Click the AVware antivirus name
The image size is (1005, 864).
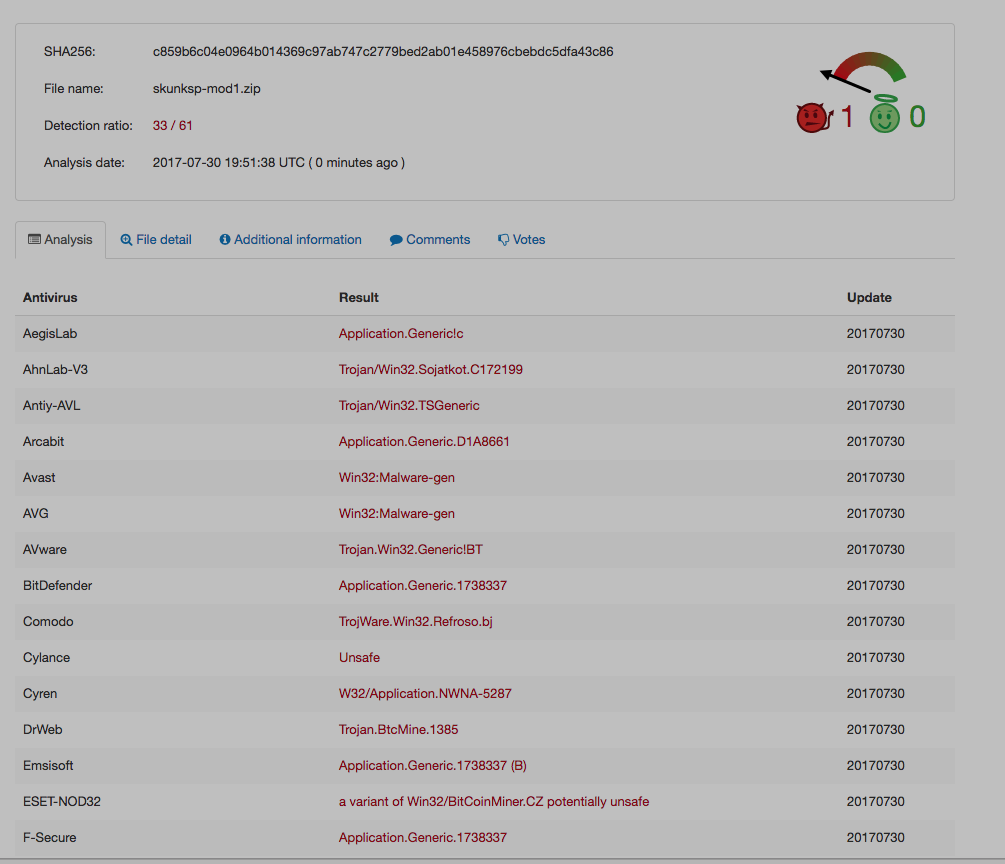pos(45,549)
